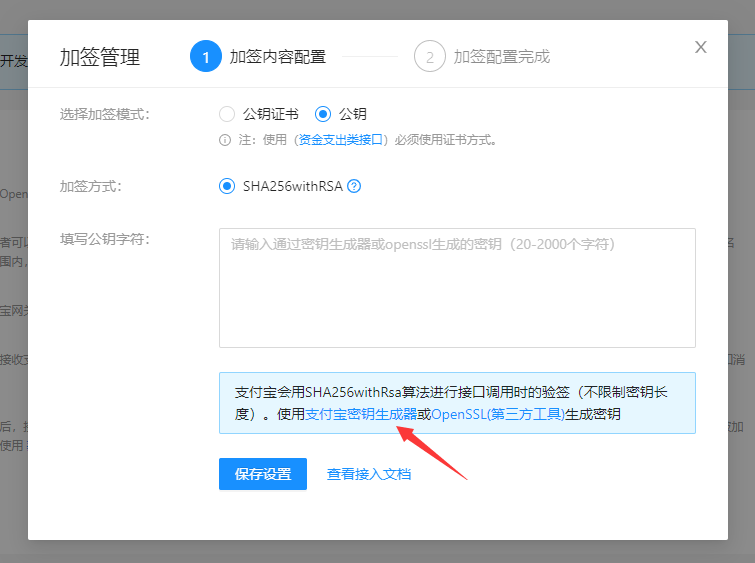Click the info icon beside 注: 使用
755x563 pixels.
click(225, 140)
